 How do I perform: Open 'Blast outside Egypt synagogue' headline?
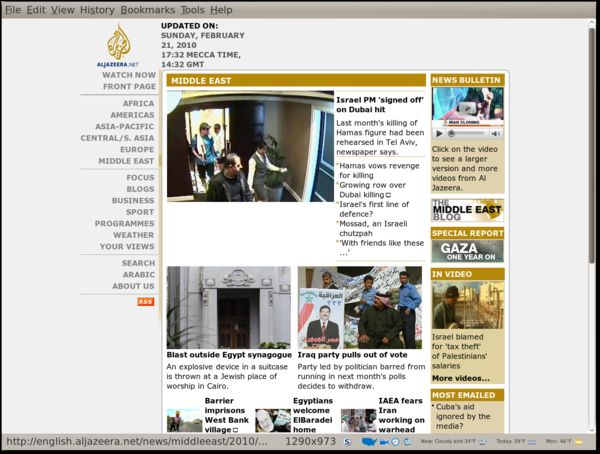tap(229, 355)
